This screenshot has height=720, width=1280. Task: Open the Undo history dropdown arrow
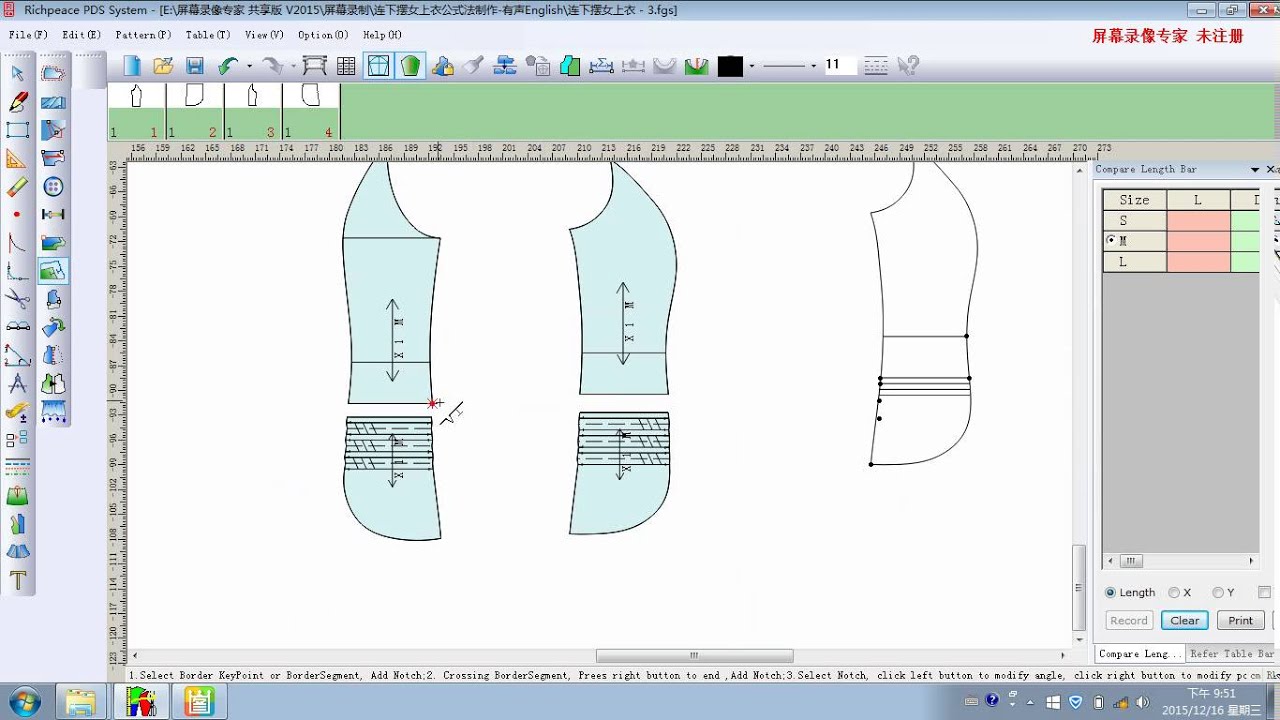[x=249, y=66]
